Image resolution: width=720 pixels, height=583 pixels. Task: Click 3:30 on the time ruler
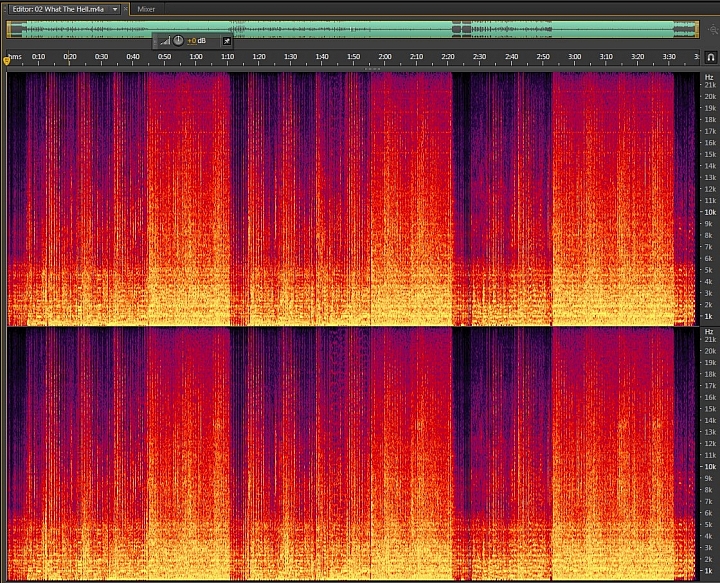[669, 56]
